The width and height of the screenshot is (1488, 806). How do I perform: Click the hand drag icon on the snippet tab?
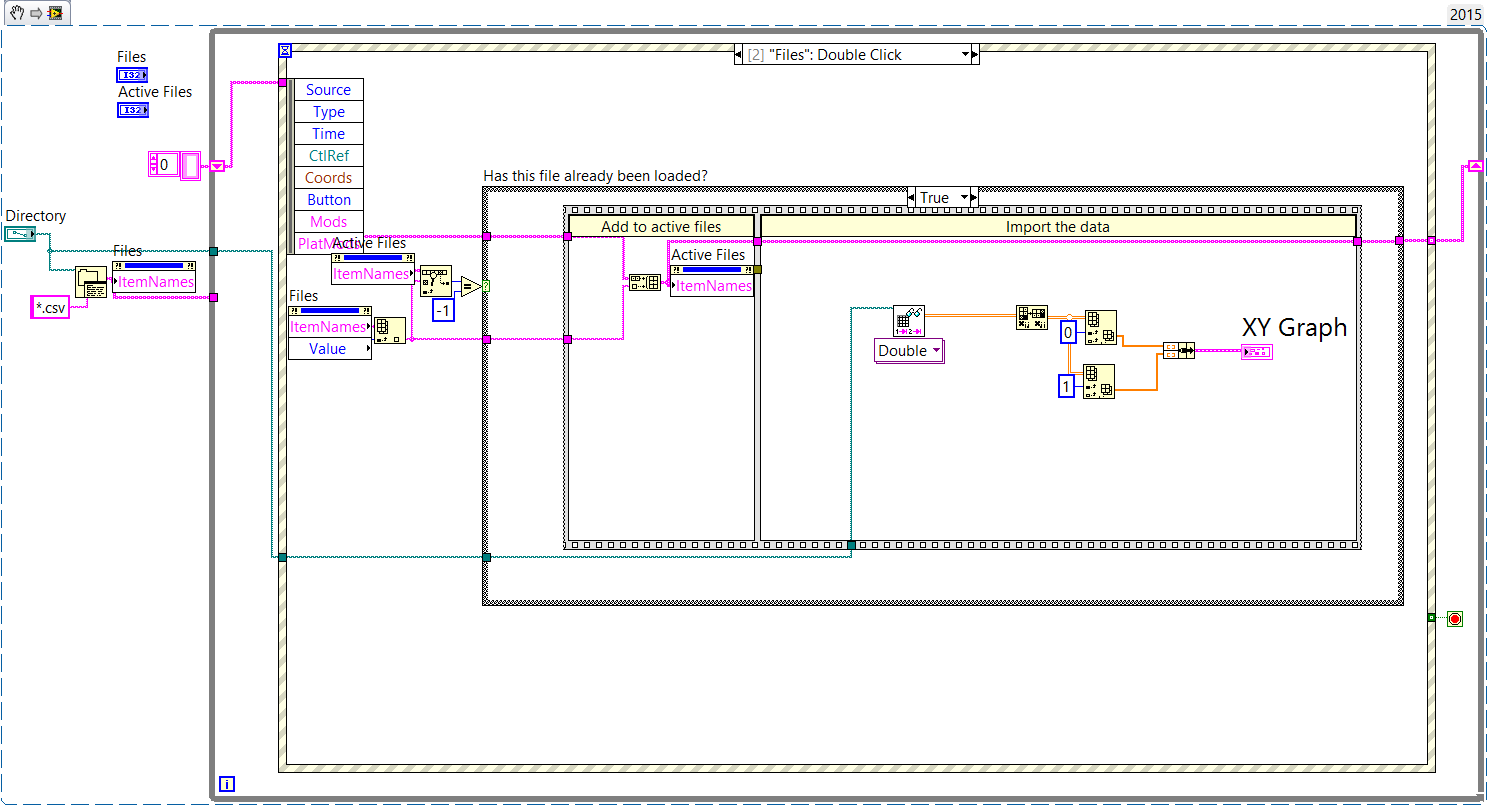[x=15, y=12]
